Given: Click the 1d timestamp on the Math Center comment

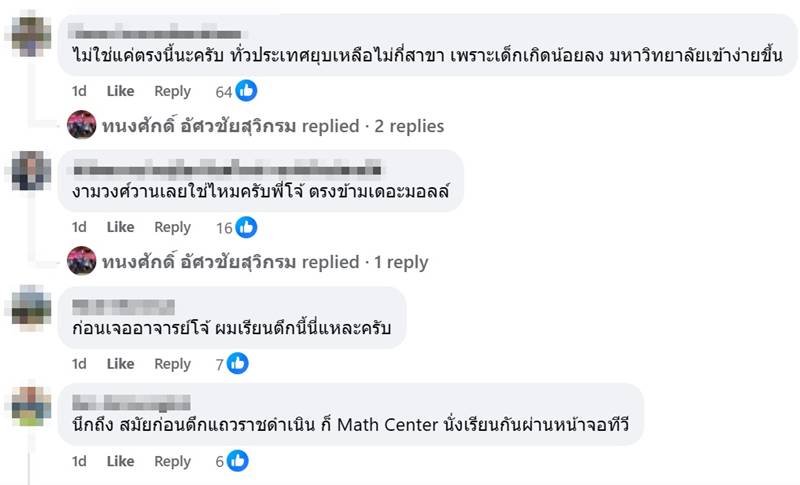Looking at the screenshot, I should pos(79,461).
